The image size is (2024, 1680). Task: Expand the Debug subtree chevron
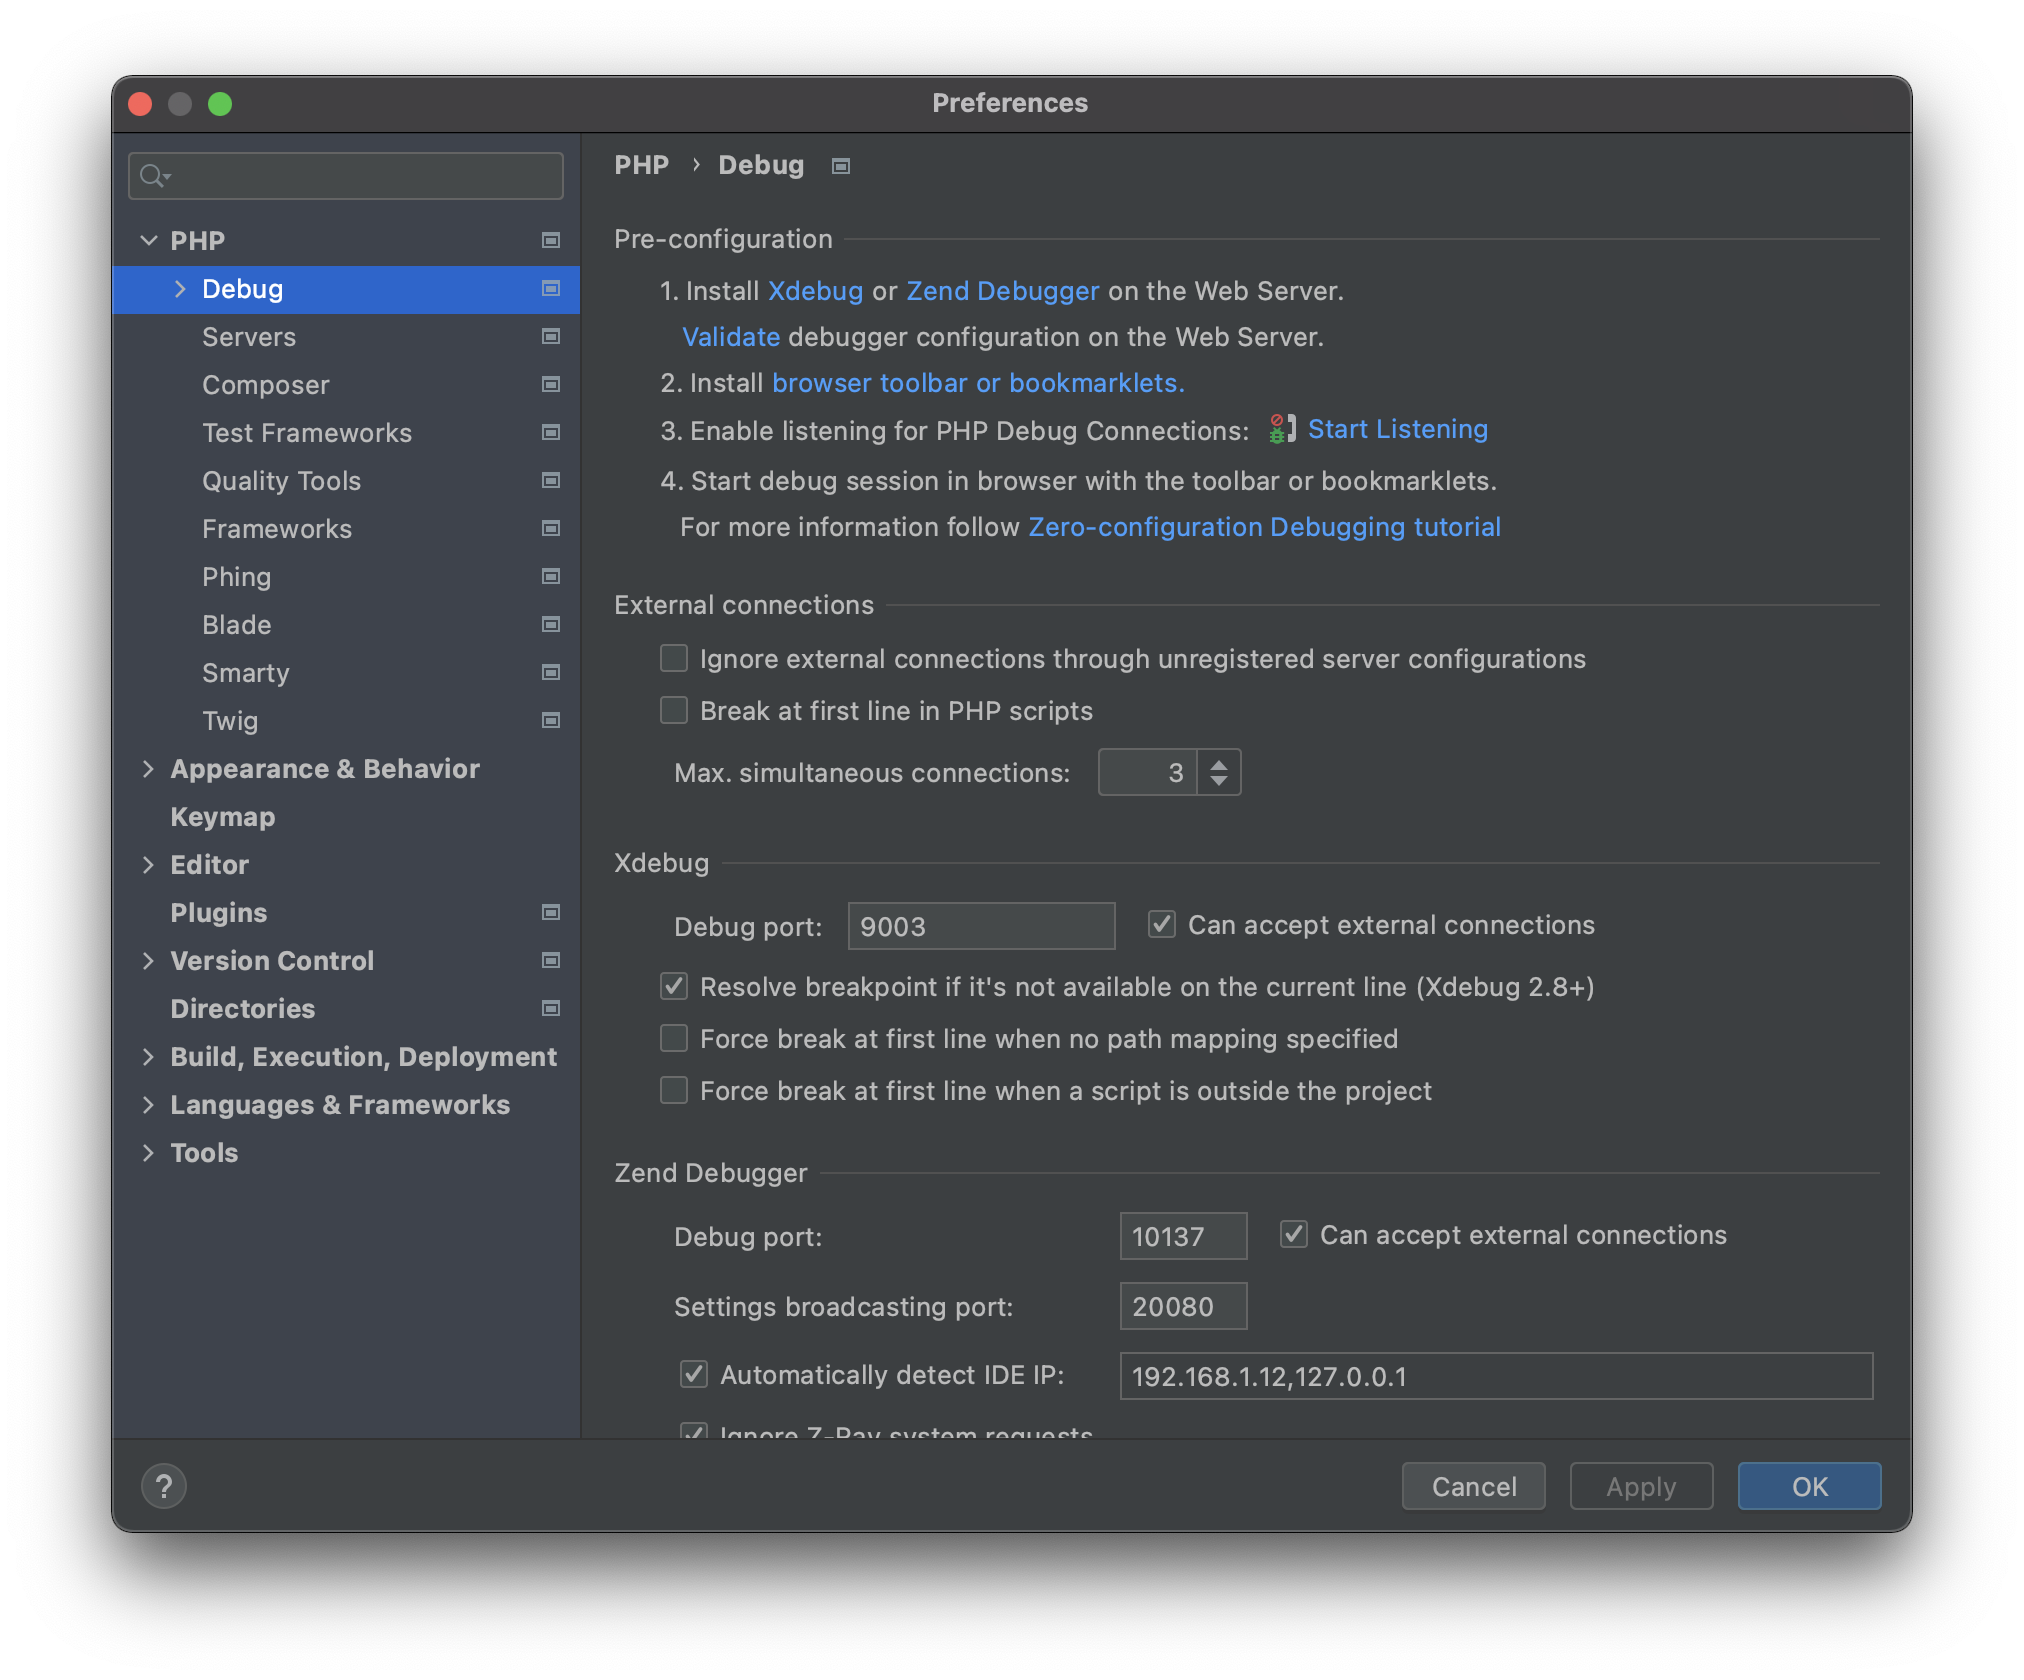point(180,288)
